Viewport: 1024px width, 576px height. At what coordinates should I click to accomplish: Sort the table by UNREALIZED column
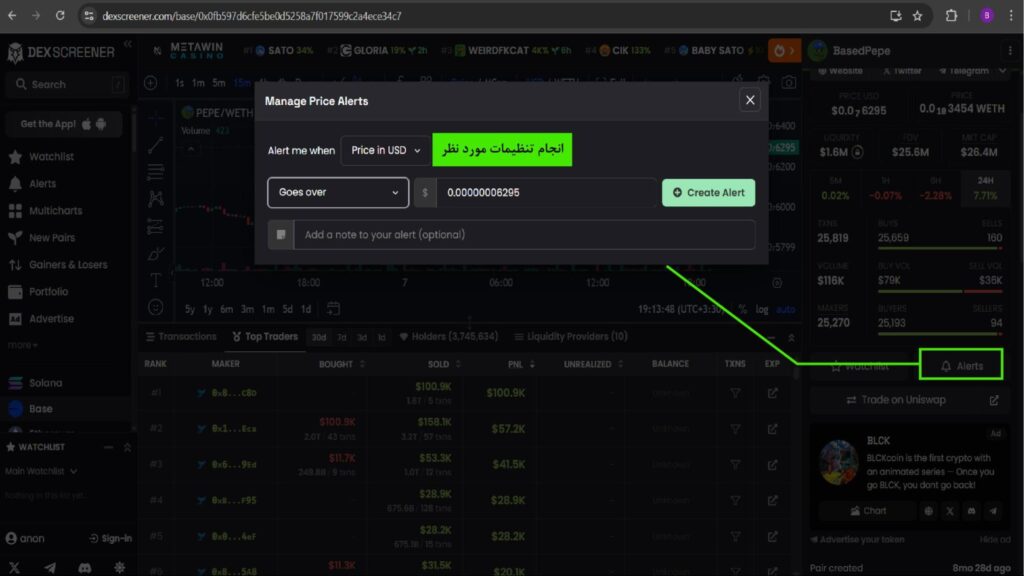593,364
